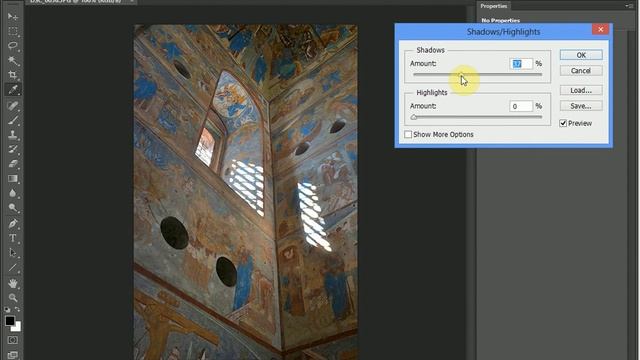The height and width of the screenshot is (360, 640).
Task: Select the Hand tool
Action: click(13, 283)
